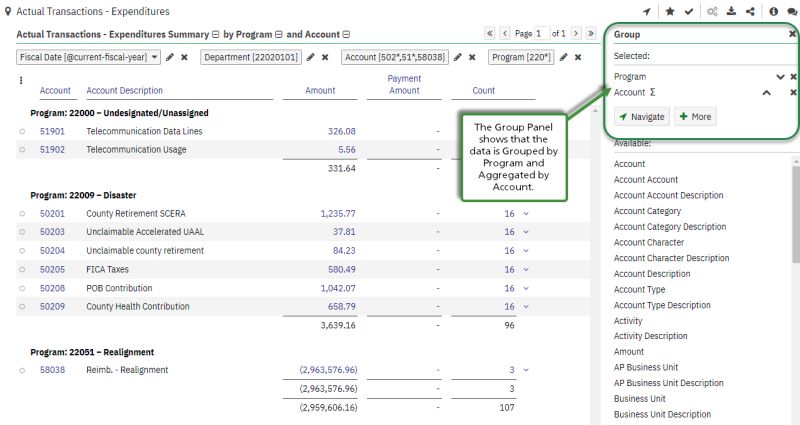Select row 58038 radio circle
This screenshot has width=800, height=425.
pos(22,370)
